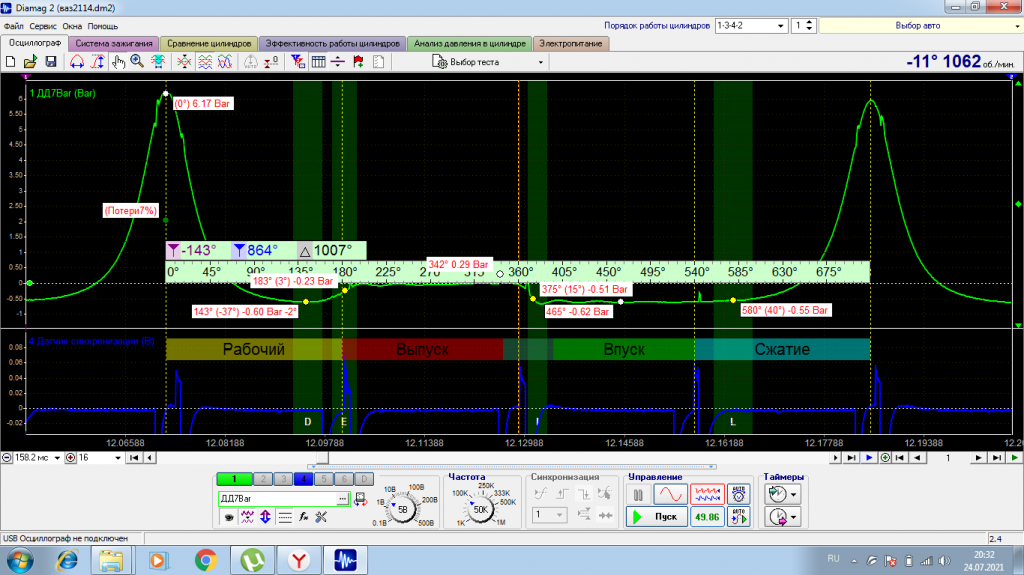The width and height of the screenshot is (1024, 575).
Task: Expand the first timer dropdown arrow
Action: coord(793,495)
